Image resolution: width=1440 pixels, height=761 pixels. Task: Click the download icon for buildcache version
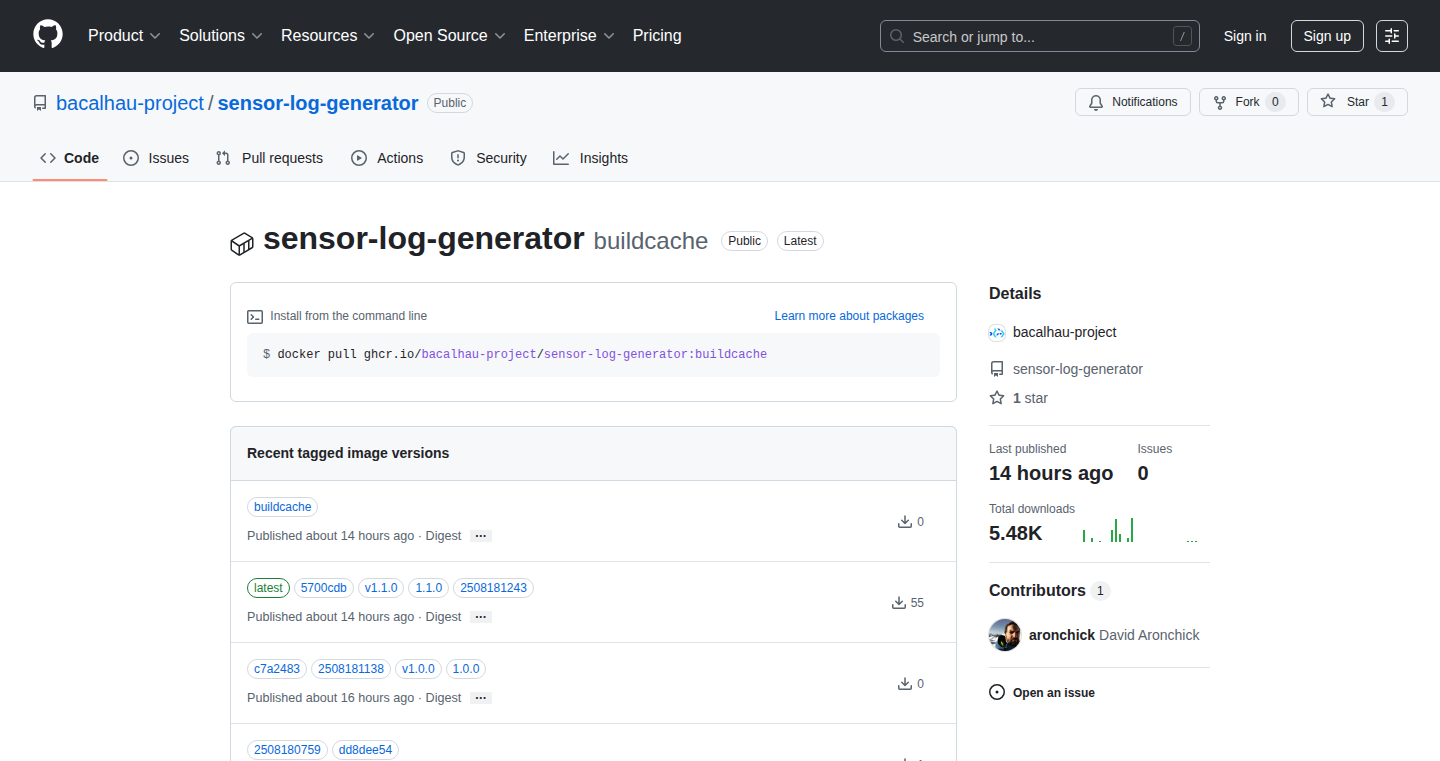click(905, 522)
